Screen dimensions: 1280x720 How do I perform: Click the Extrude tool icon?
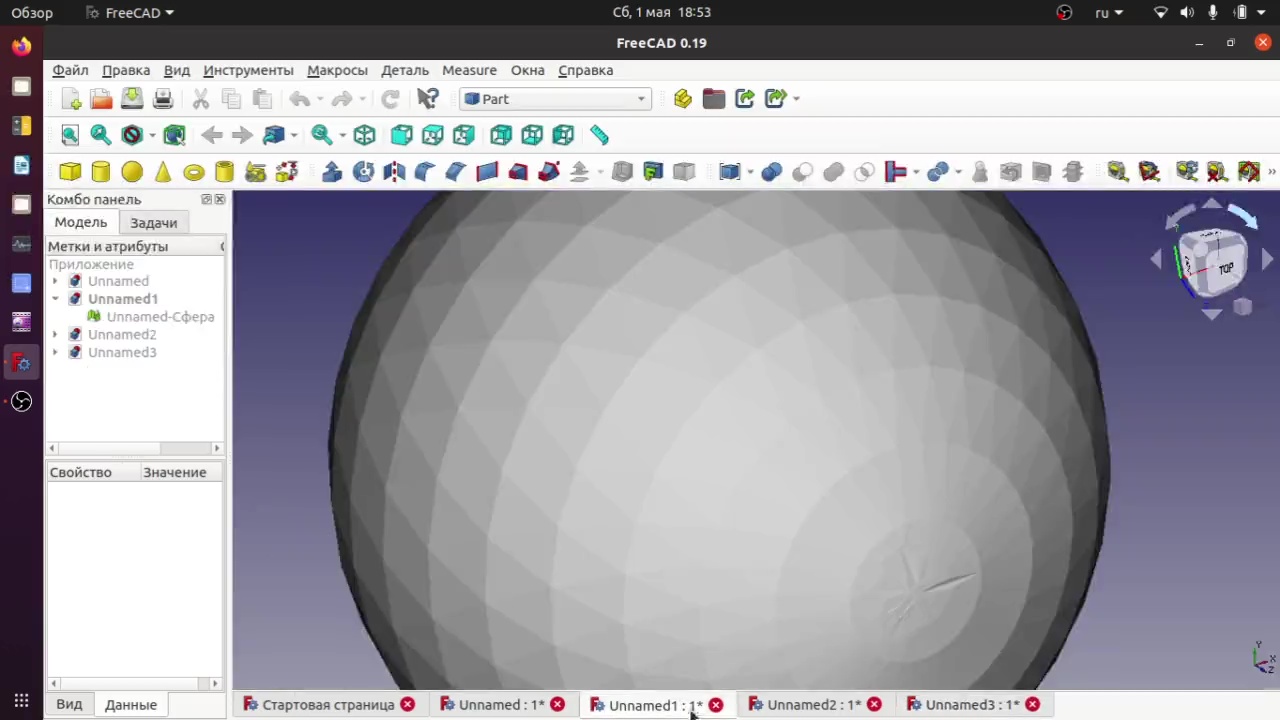click(x=332, y=172)
